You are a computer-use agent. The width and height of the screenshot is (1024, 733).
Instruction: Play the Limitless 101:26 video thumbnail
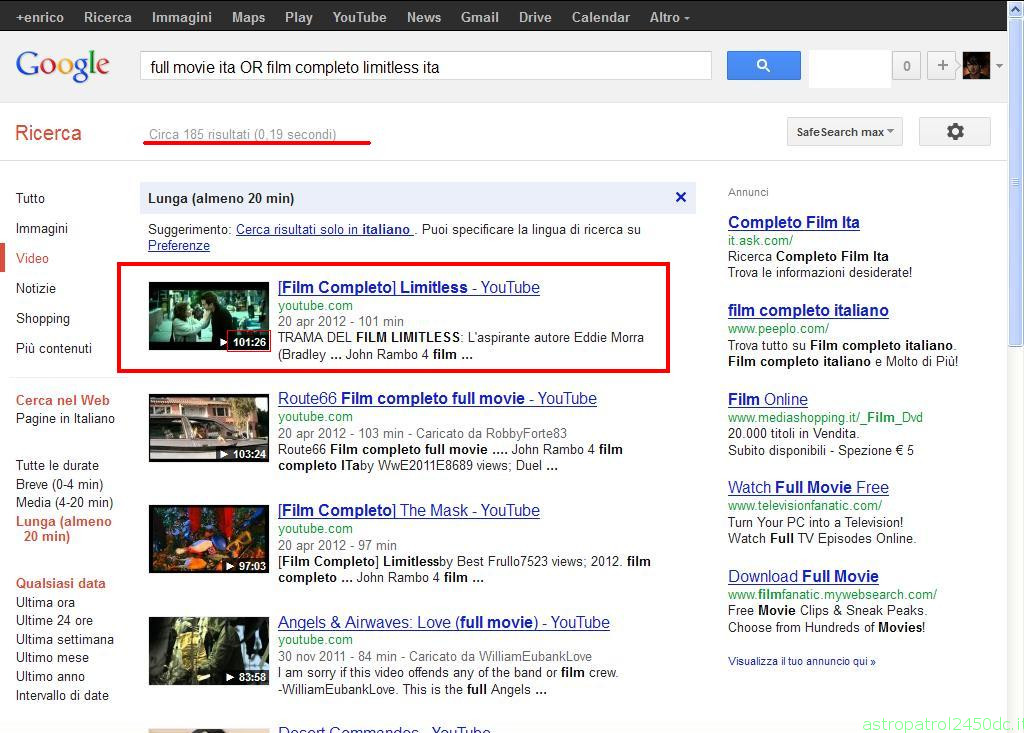[x=209, y=316]
